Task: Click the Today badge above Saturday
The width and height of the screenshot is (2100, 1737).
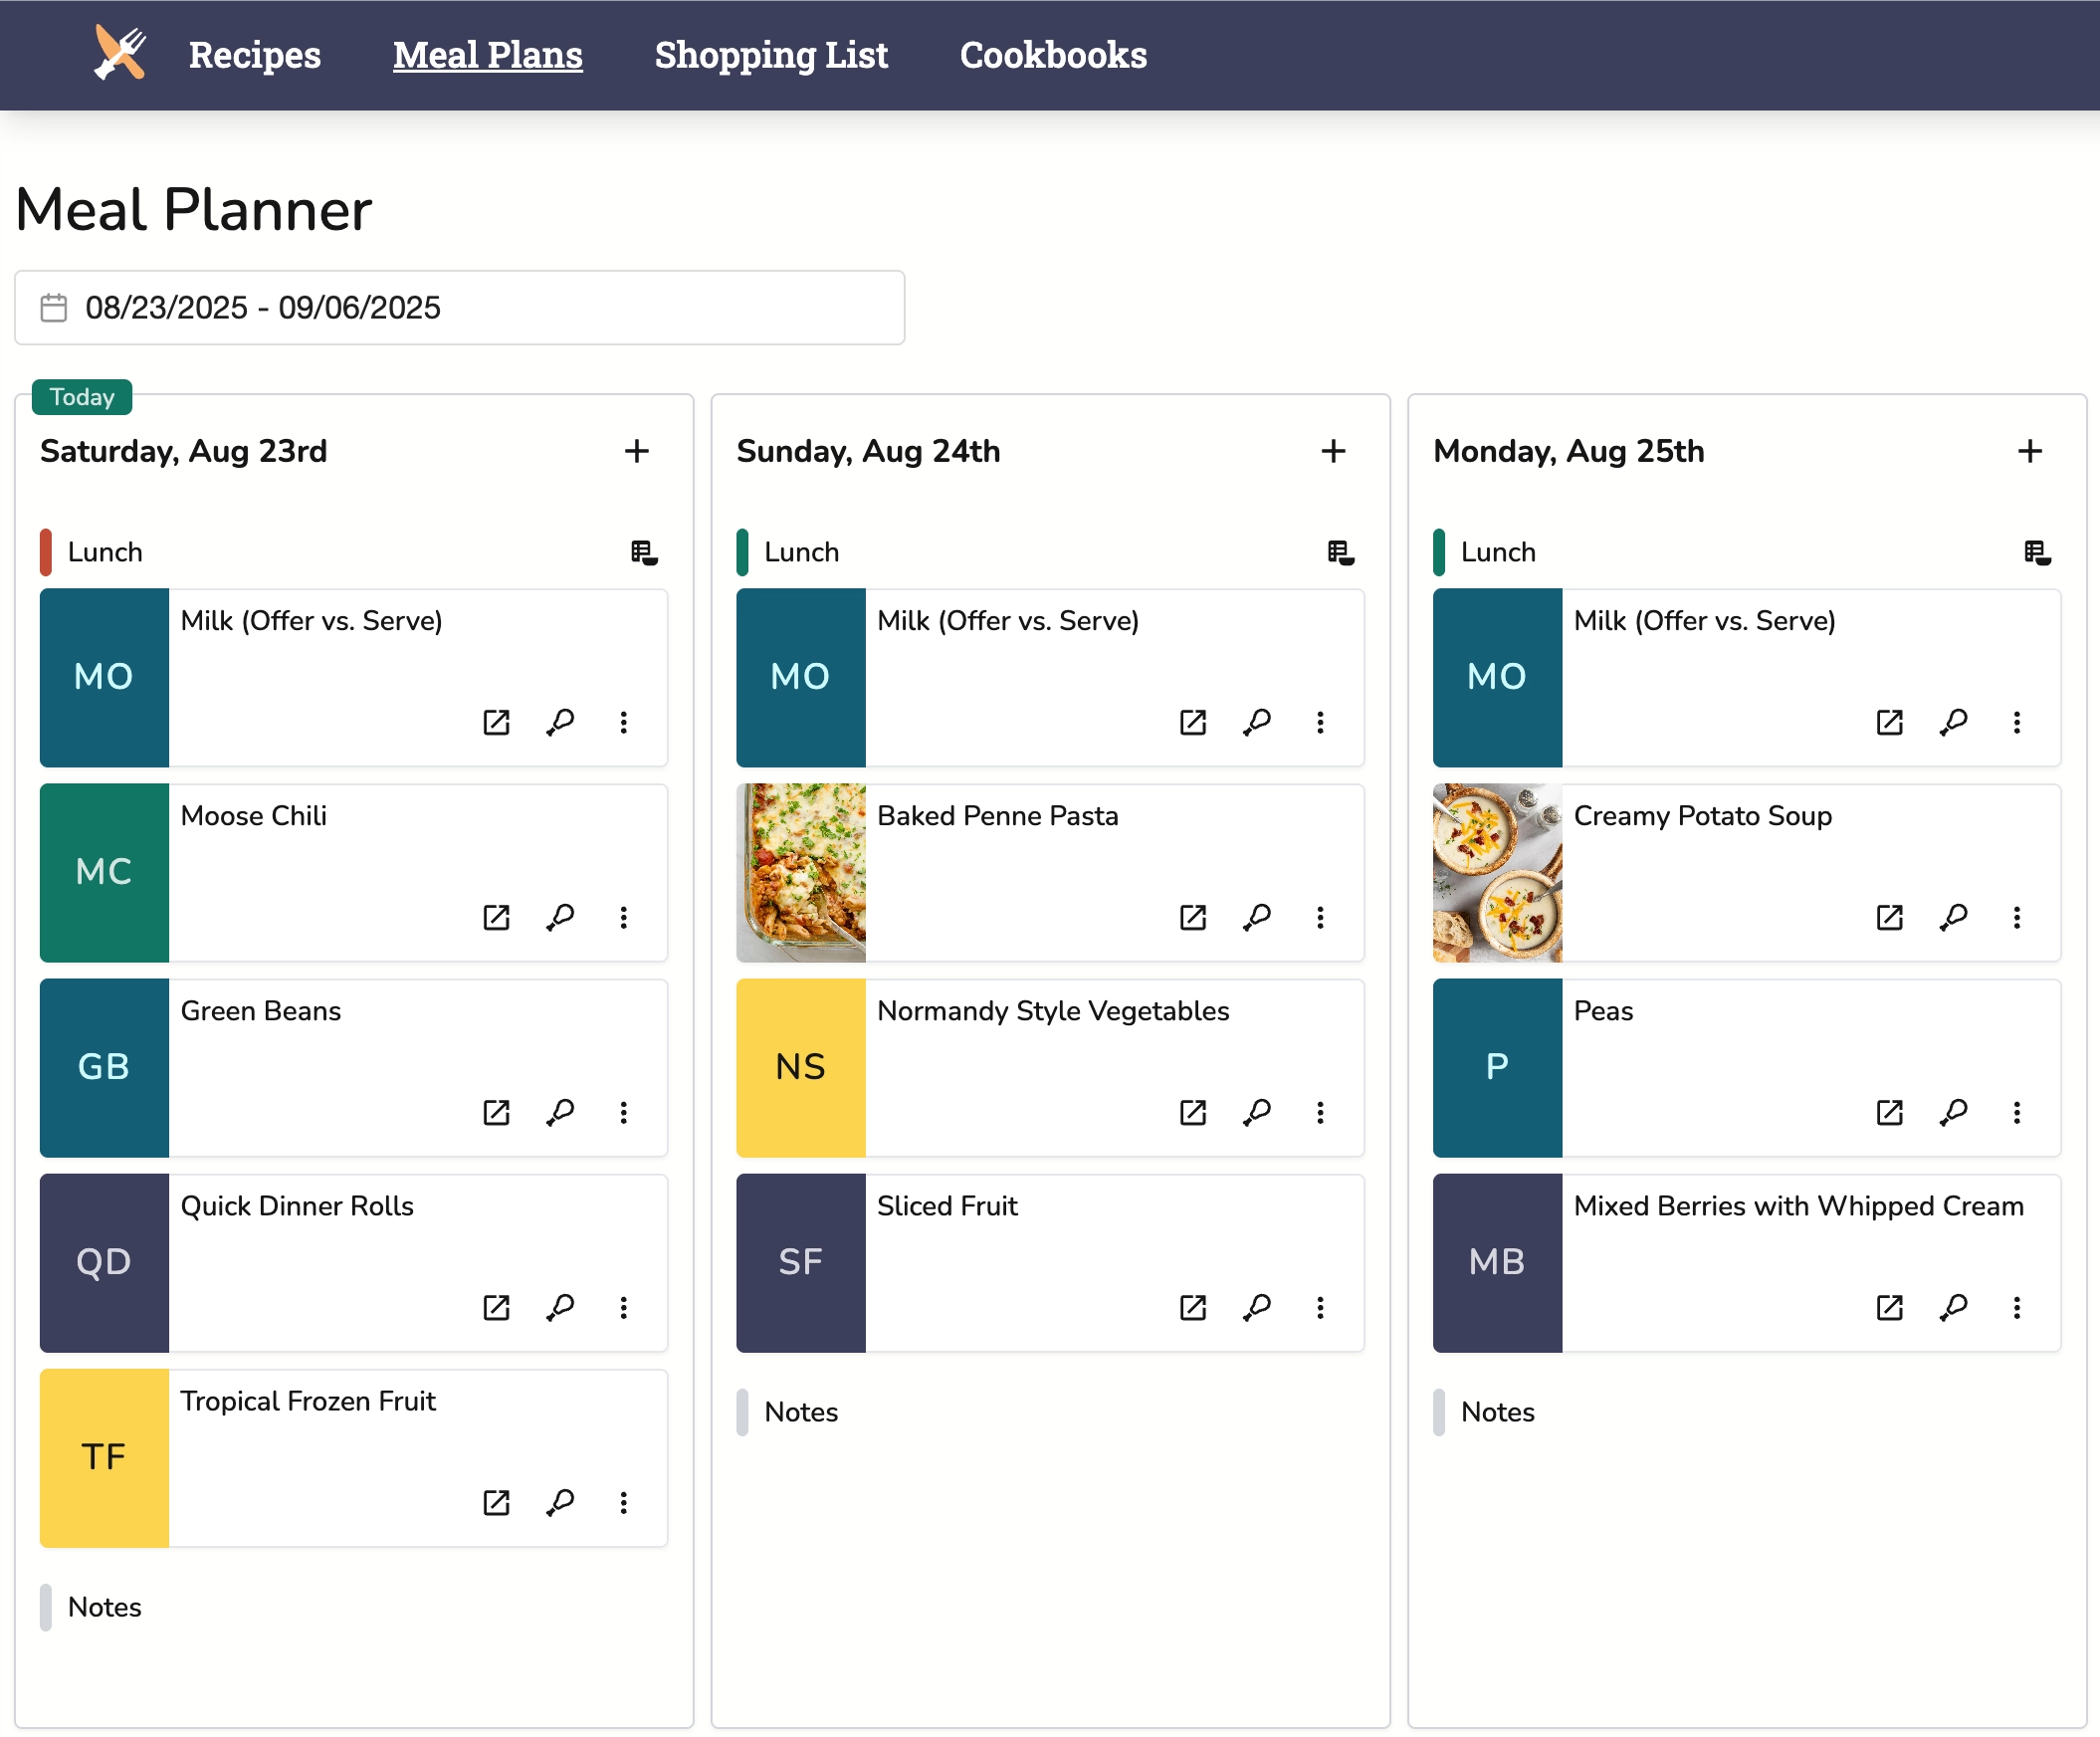Action: tap(81, 397)
